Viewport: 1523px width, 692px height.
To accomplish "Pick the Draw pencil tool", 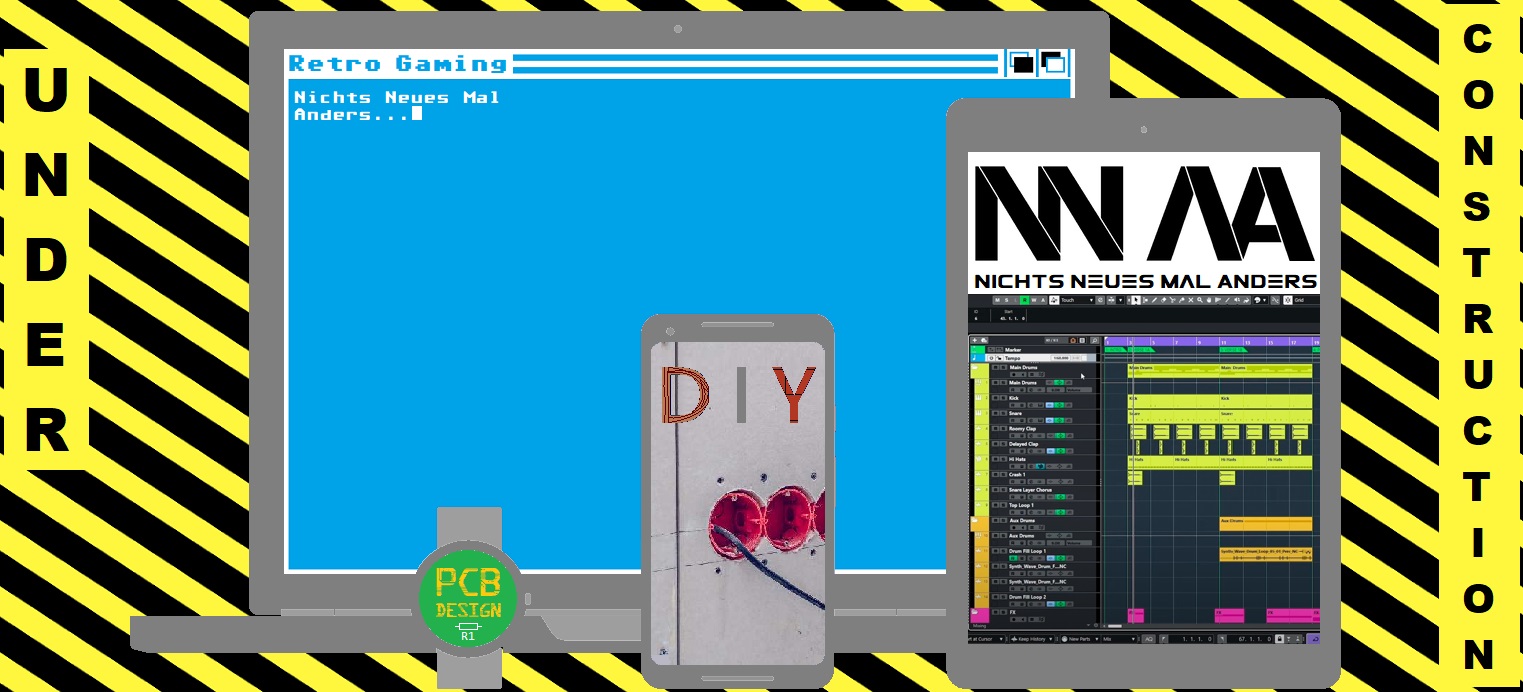I will [1154, 300].
